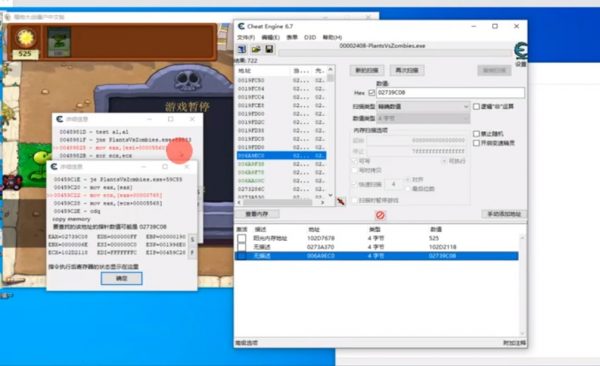Screen dimensions: 600x366
Task: Click the sun counter showing 525
Action: (x=25, y=54)
